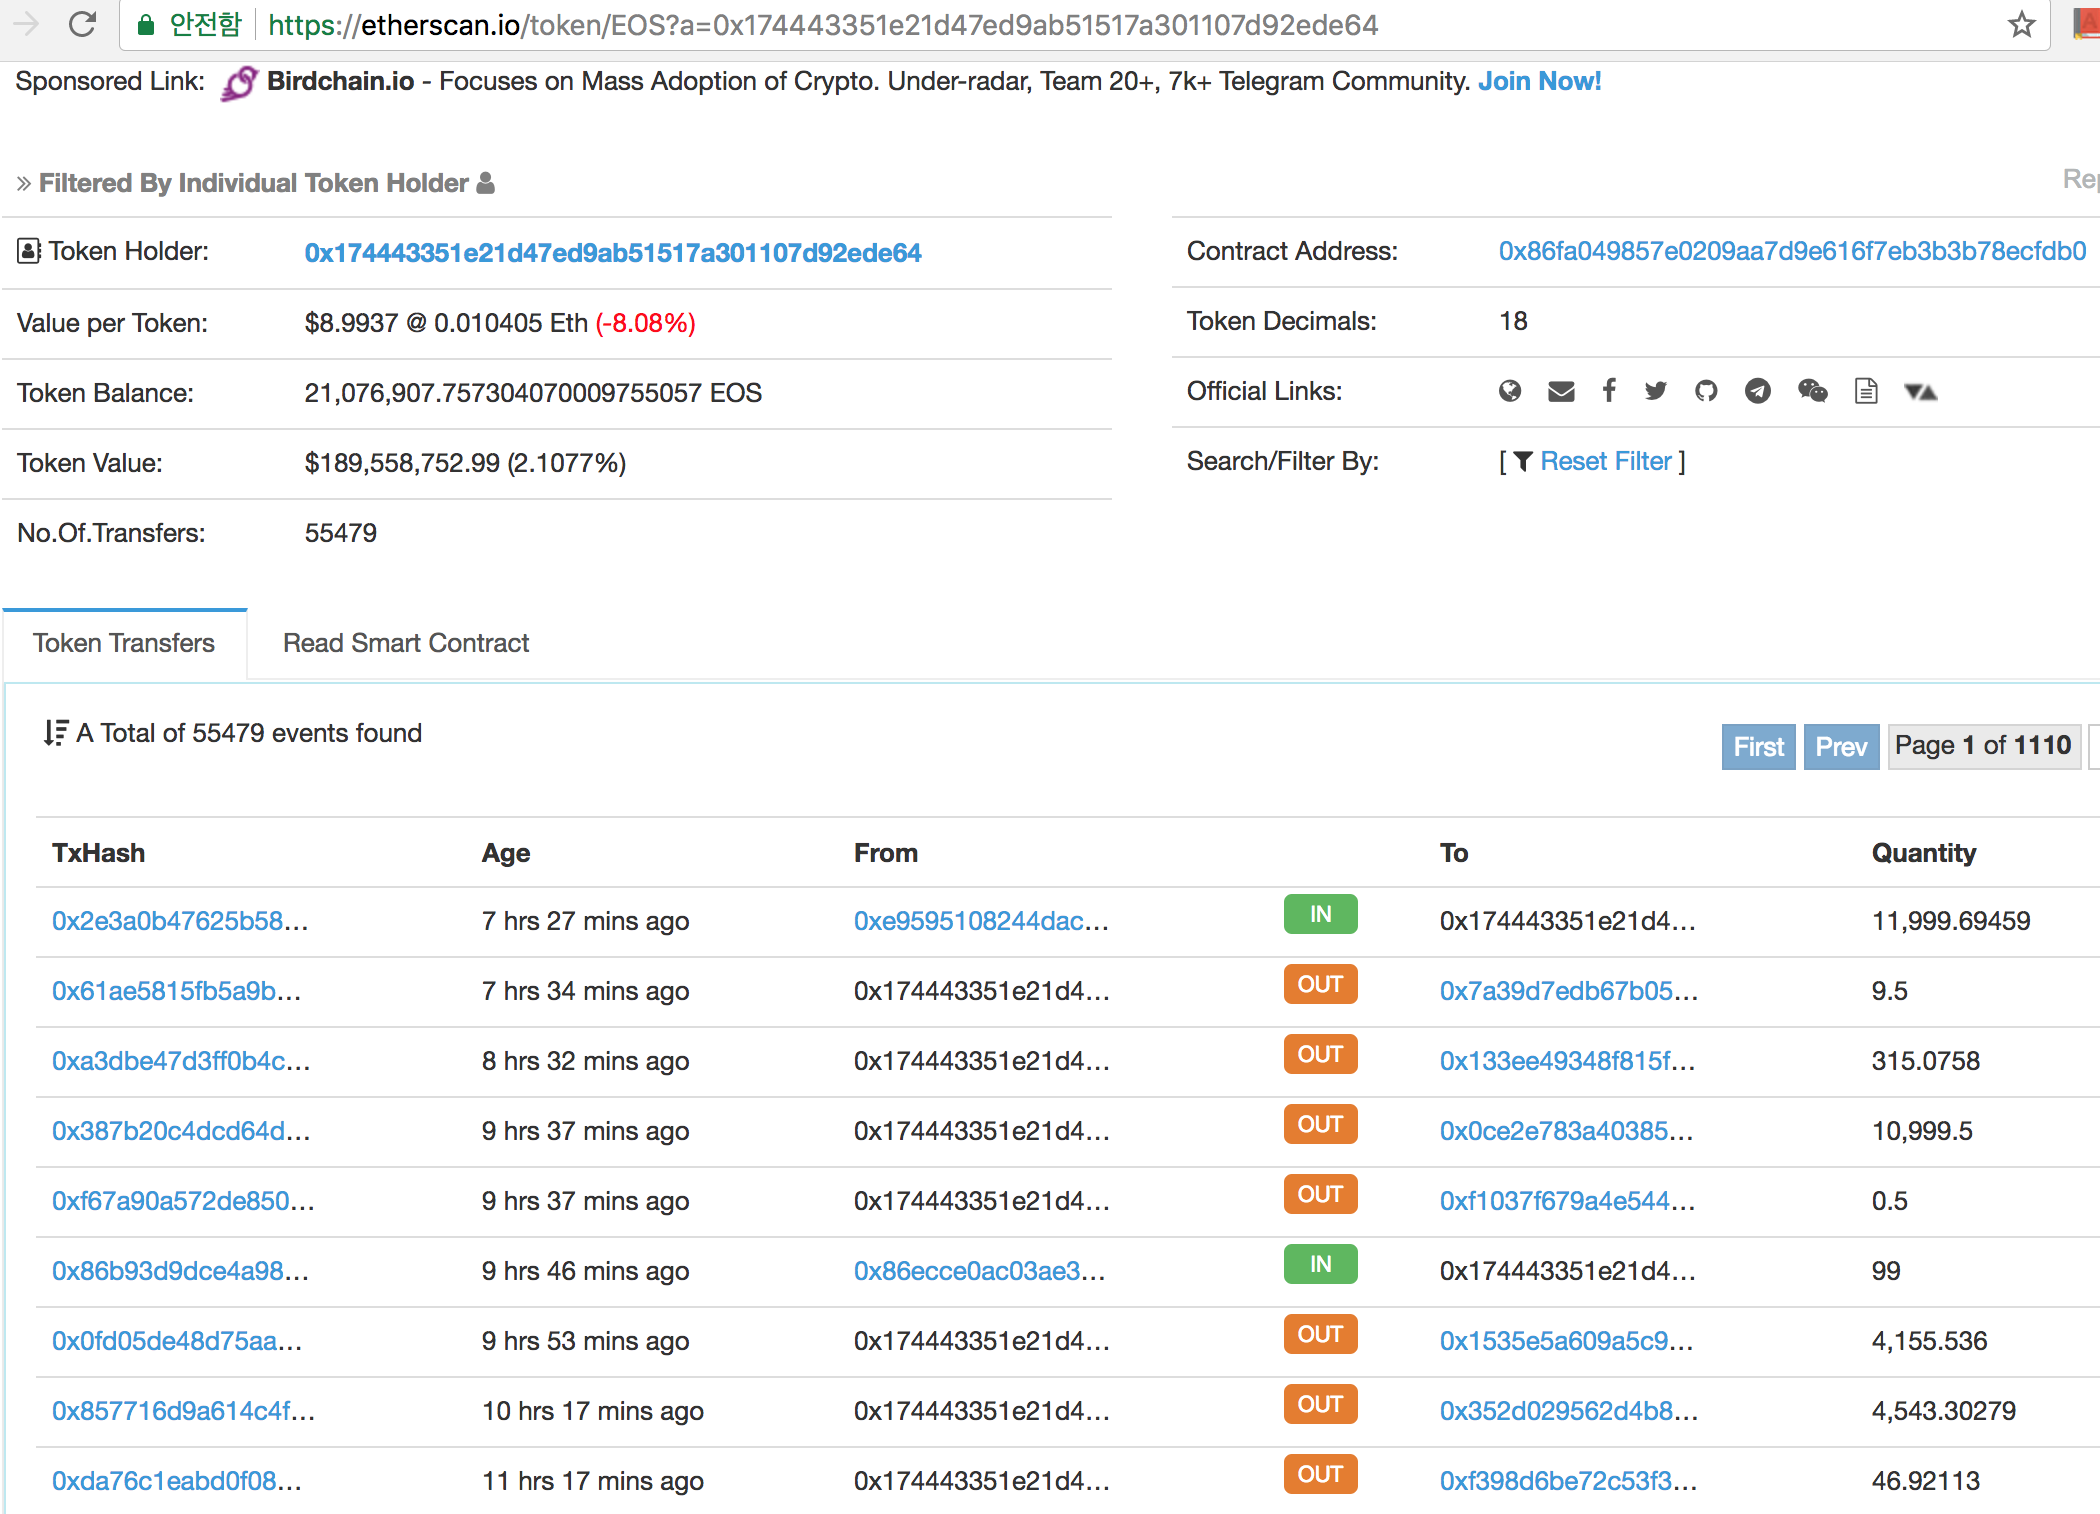The image size is (2100, 1514).
Task: Click the Reset Filter link
Action: coord(1606,461)
